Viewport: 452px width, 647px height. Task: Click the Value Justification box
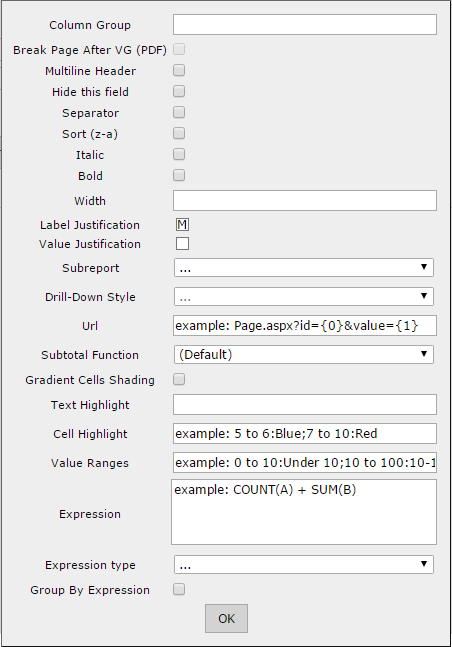[182, 244]
